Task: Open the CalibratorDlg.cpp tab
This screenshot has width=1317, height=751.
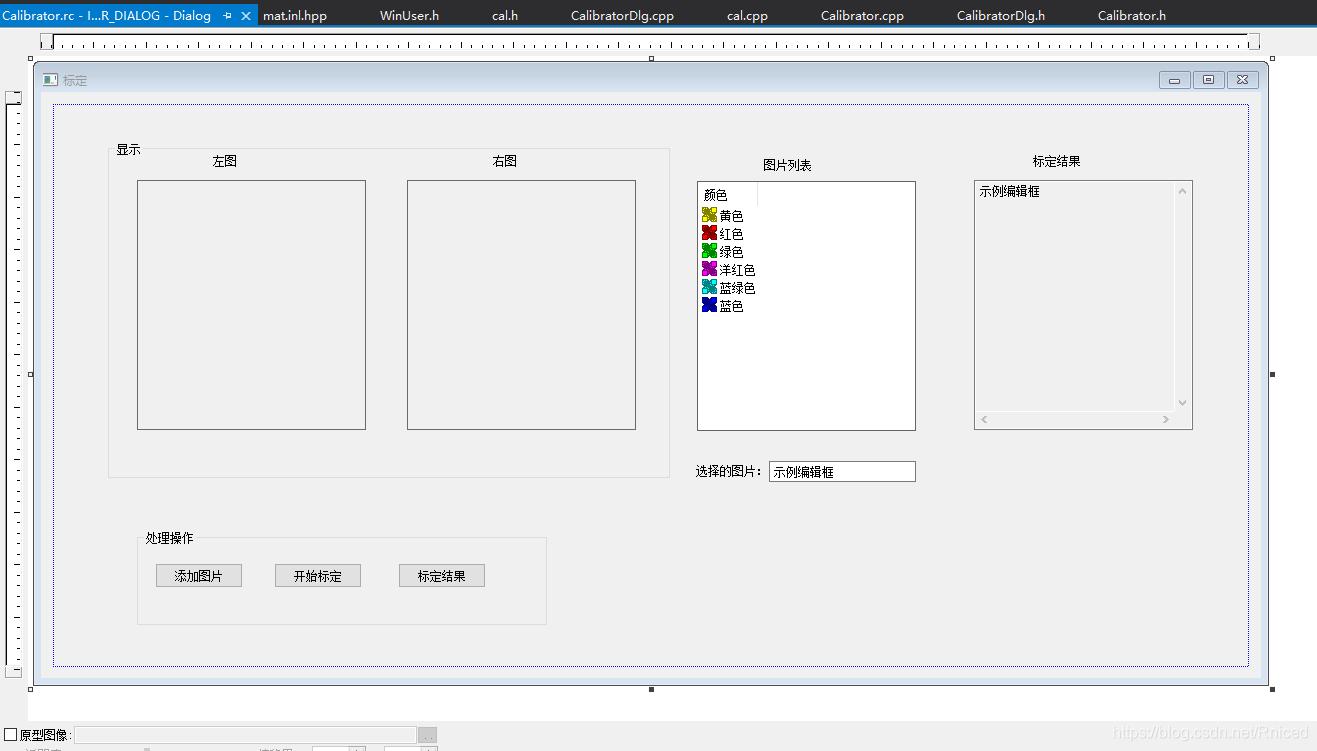Action: pos(622,16)
